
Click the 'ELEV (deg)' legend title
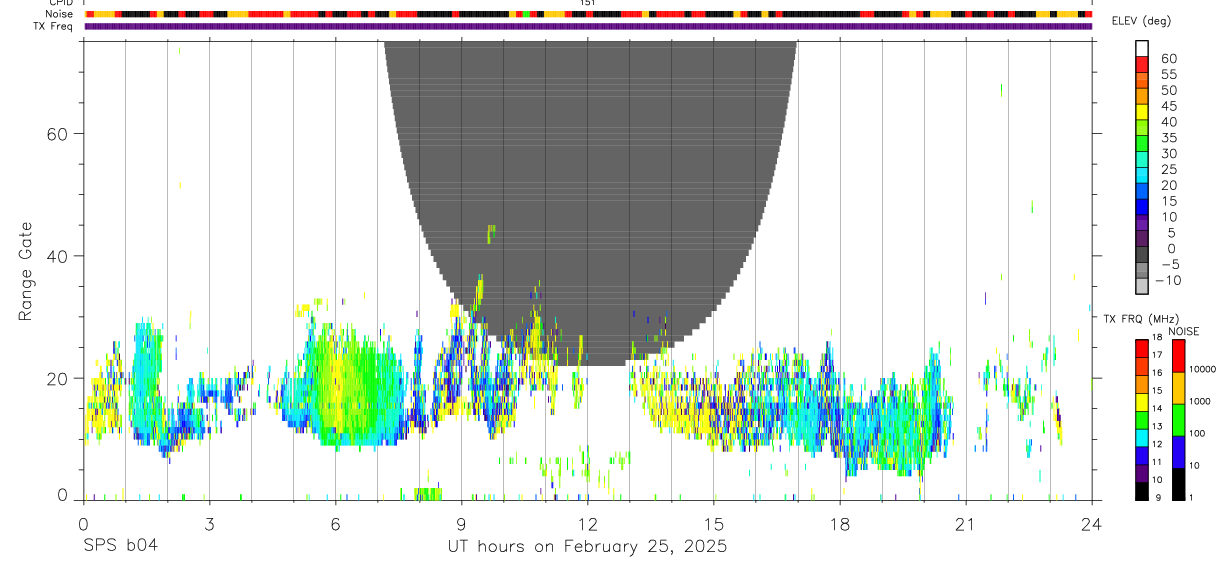[1141, 21]
